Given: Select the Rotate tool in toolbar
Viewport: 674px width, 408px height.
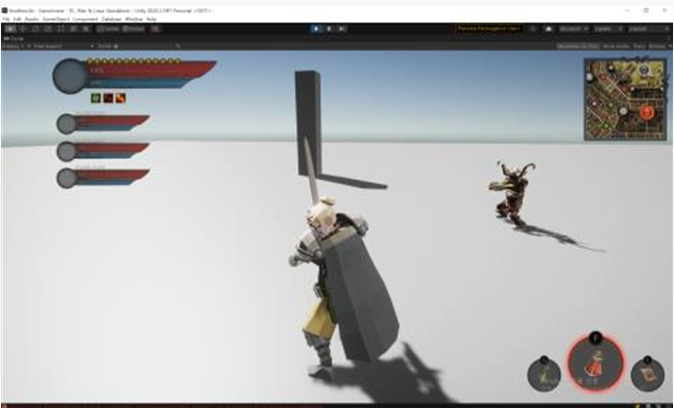Looking at the screenshot, I should [x=35, y=30].
